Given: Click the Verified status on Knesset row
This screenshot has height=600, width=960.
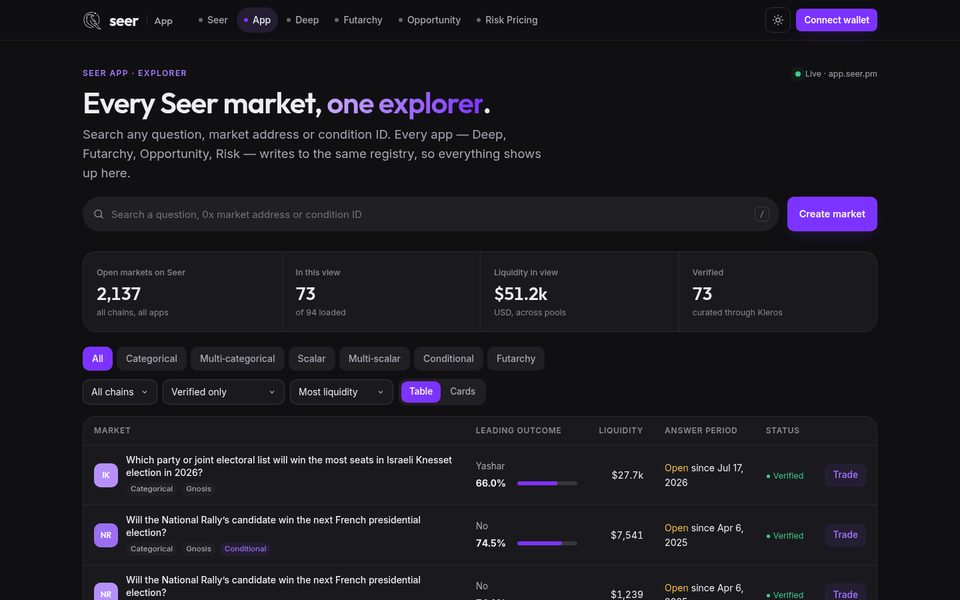Looking at the screenshot, I should click(x=785, y=476).
